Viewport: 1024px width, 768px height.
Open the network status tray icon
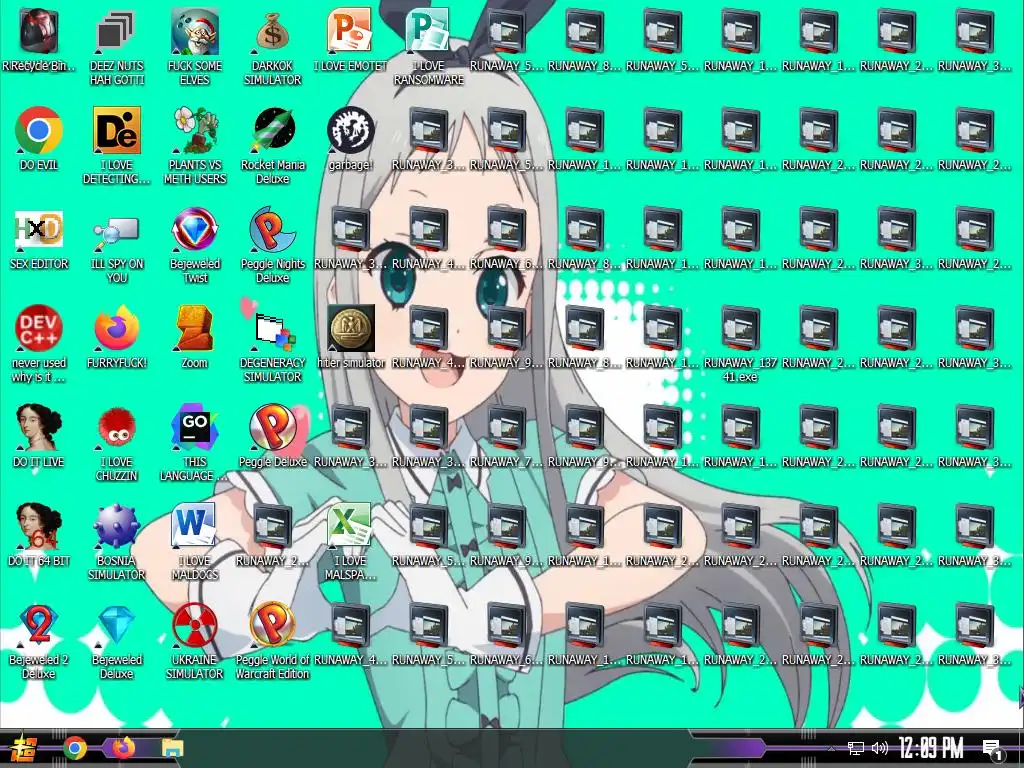click(x=856, y=748)
